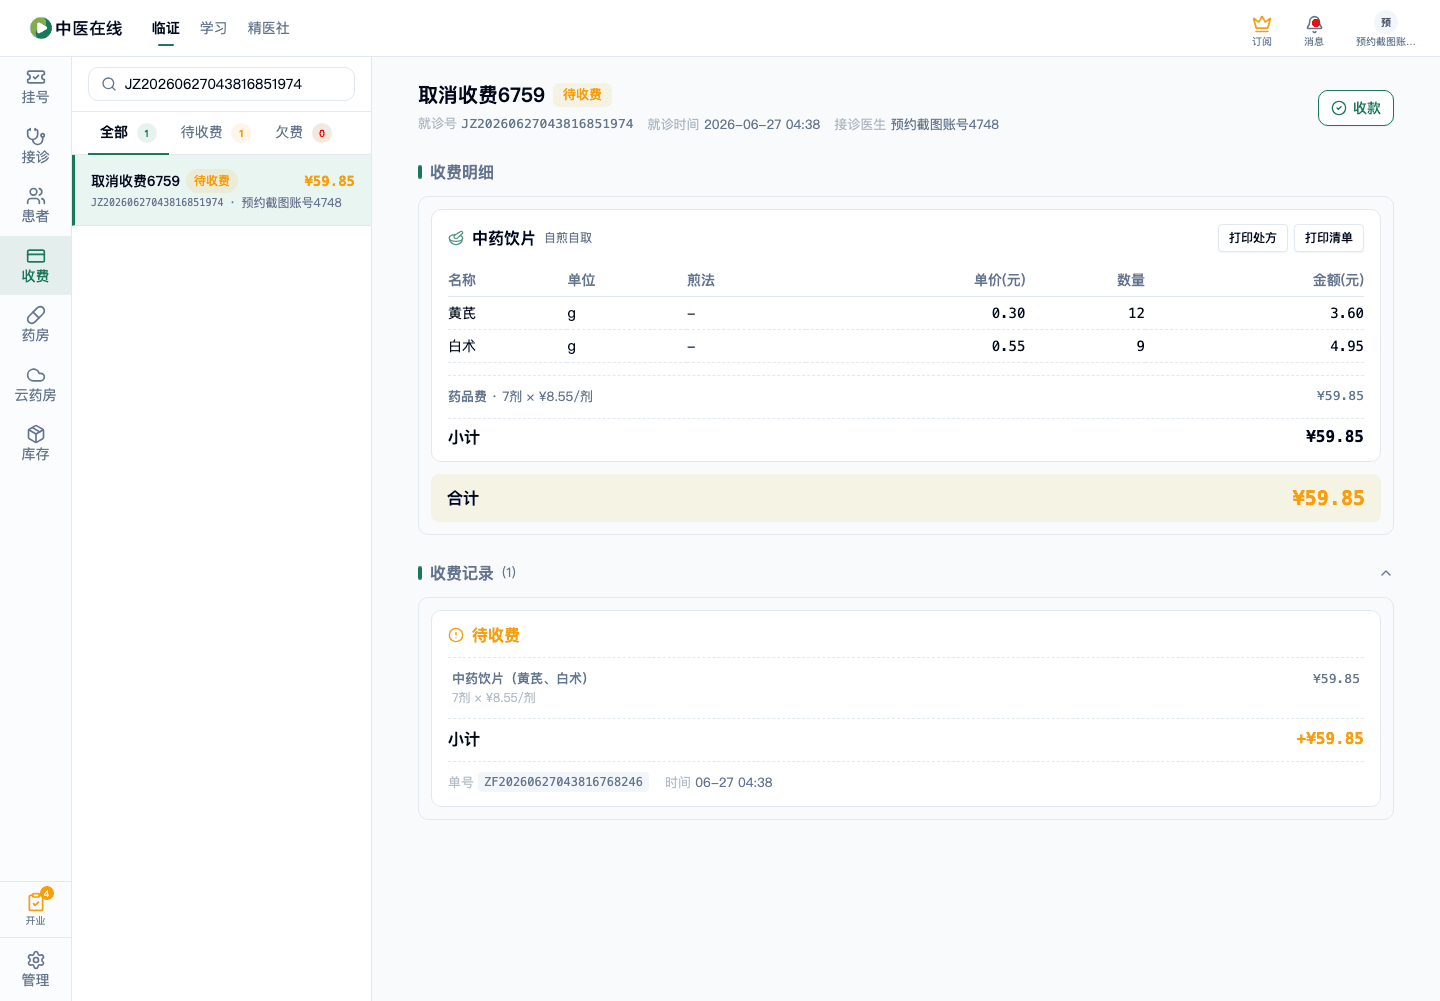Click the 黄芪 amount 3.60 cell
Viewport: 1440px width, 1001px height.
[1347, 313]
